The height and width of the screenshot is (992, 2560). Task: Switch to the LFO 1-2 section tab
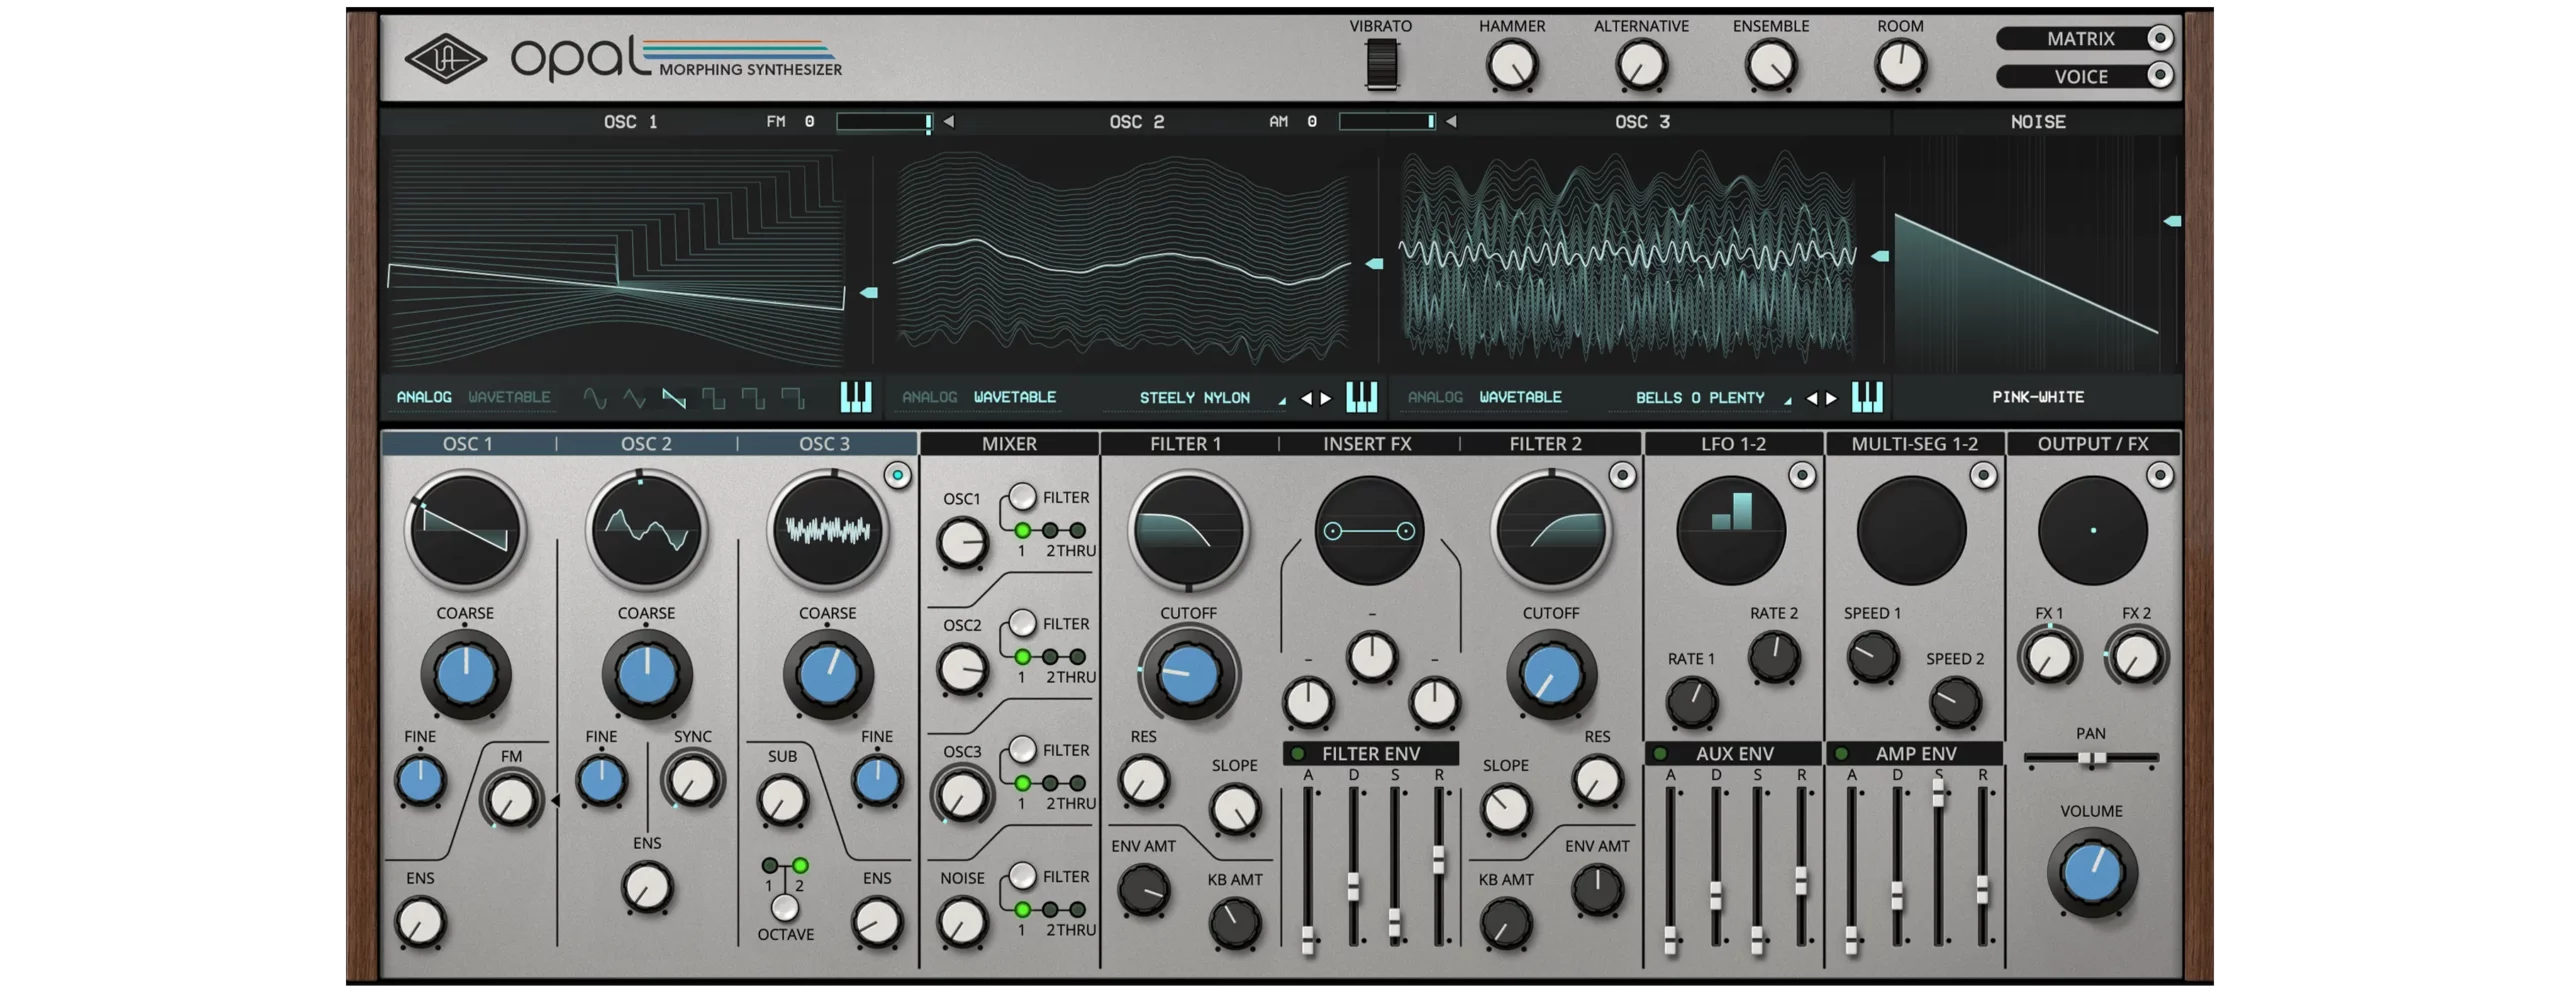pyautogui.click(x=1733, y=444)
